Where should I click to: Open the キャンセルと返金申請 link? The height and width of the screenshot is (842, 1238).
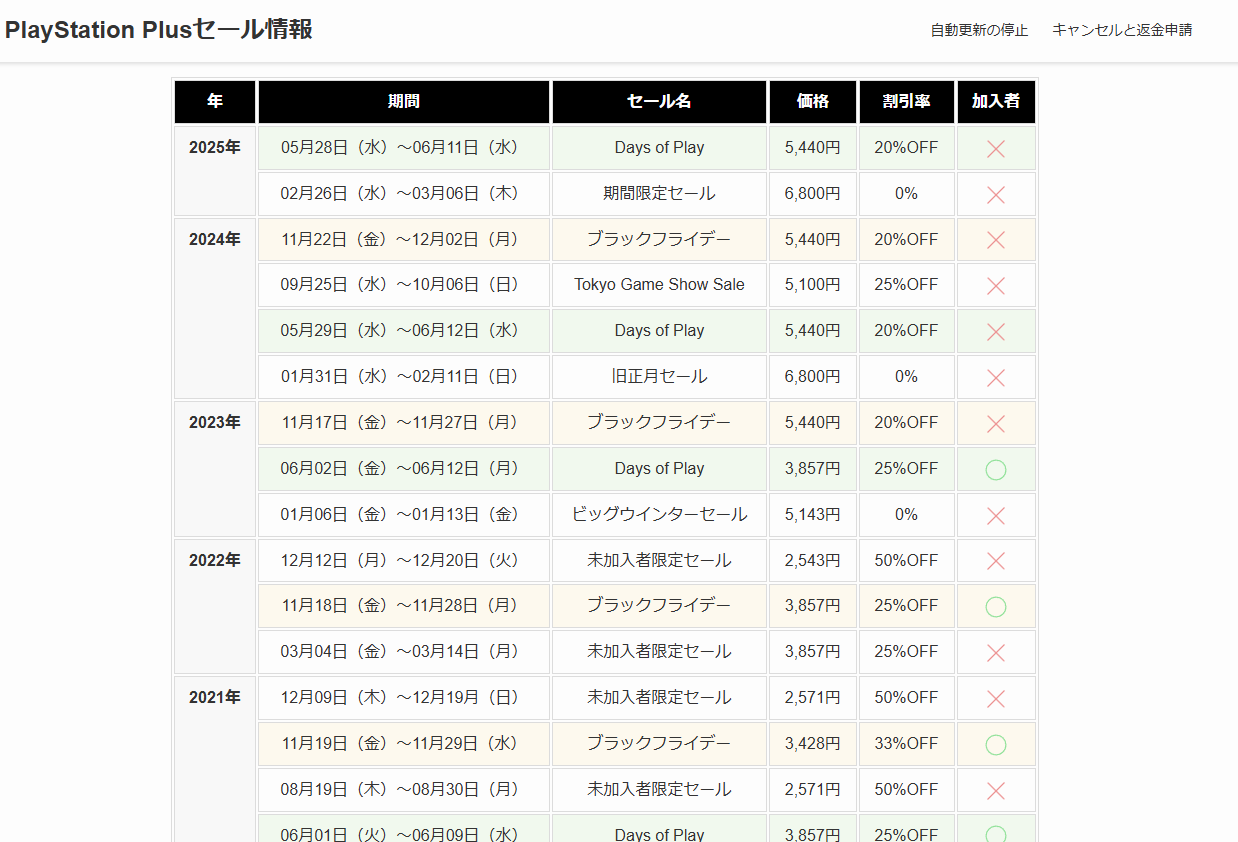tap(1122, 30)
